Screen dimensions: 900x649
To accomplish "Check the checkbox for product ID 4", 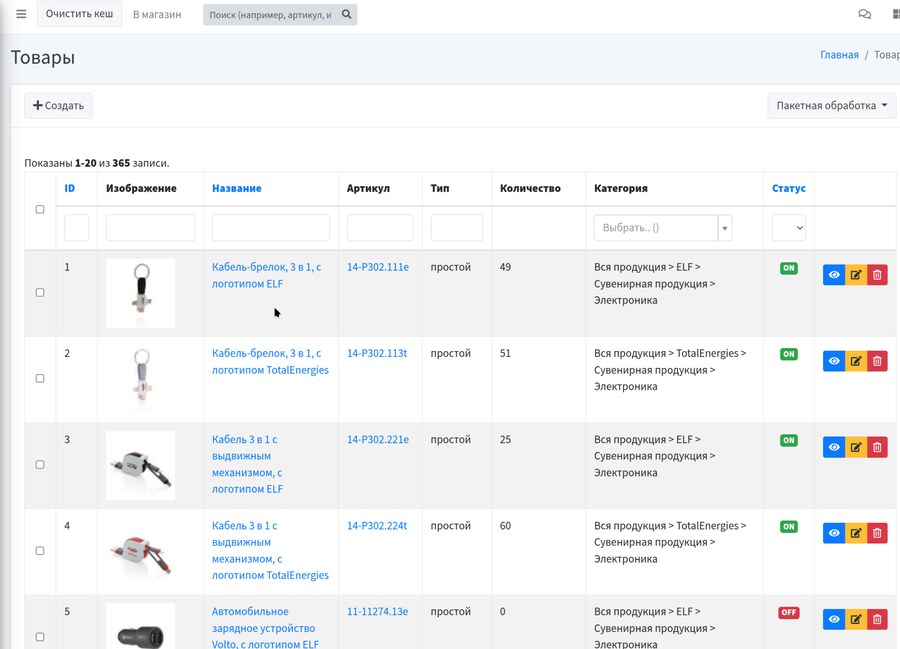I will [40, 551].
